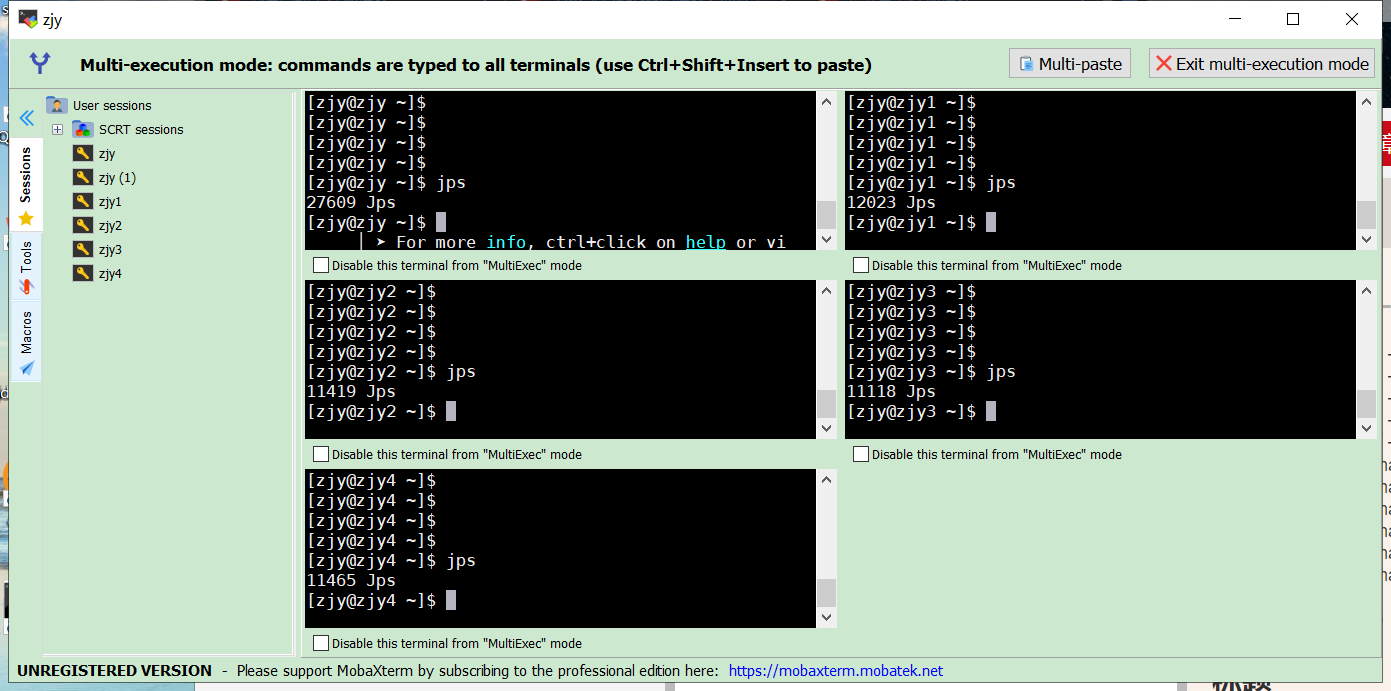Screen dimensions: 1391x691
Task: Disable the zjy terminal from MultiExec mode
Action: point(321,265)
